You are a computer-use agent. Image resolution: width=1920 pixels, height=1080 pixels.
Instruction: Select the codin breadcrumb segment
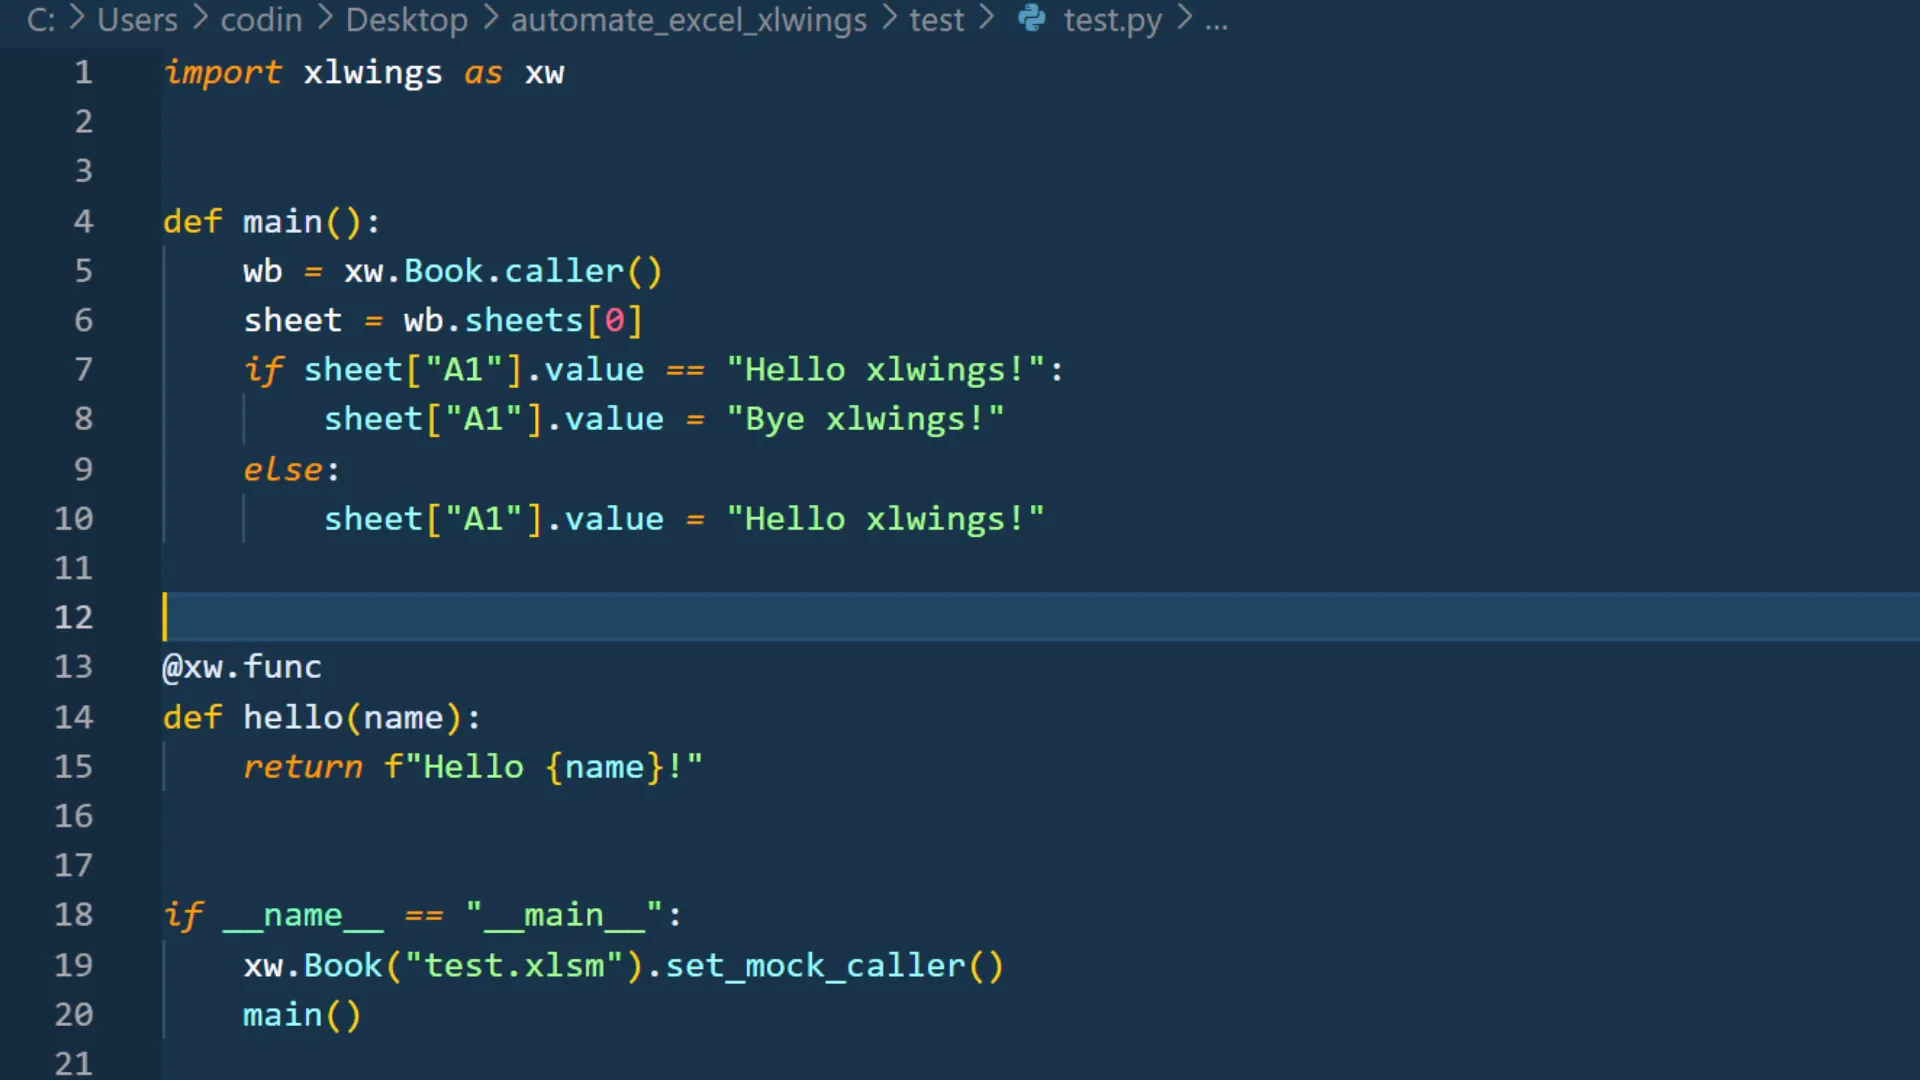click(261, 20)
